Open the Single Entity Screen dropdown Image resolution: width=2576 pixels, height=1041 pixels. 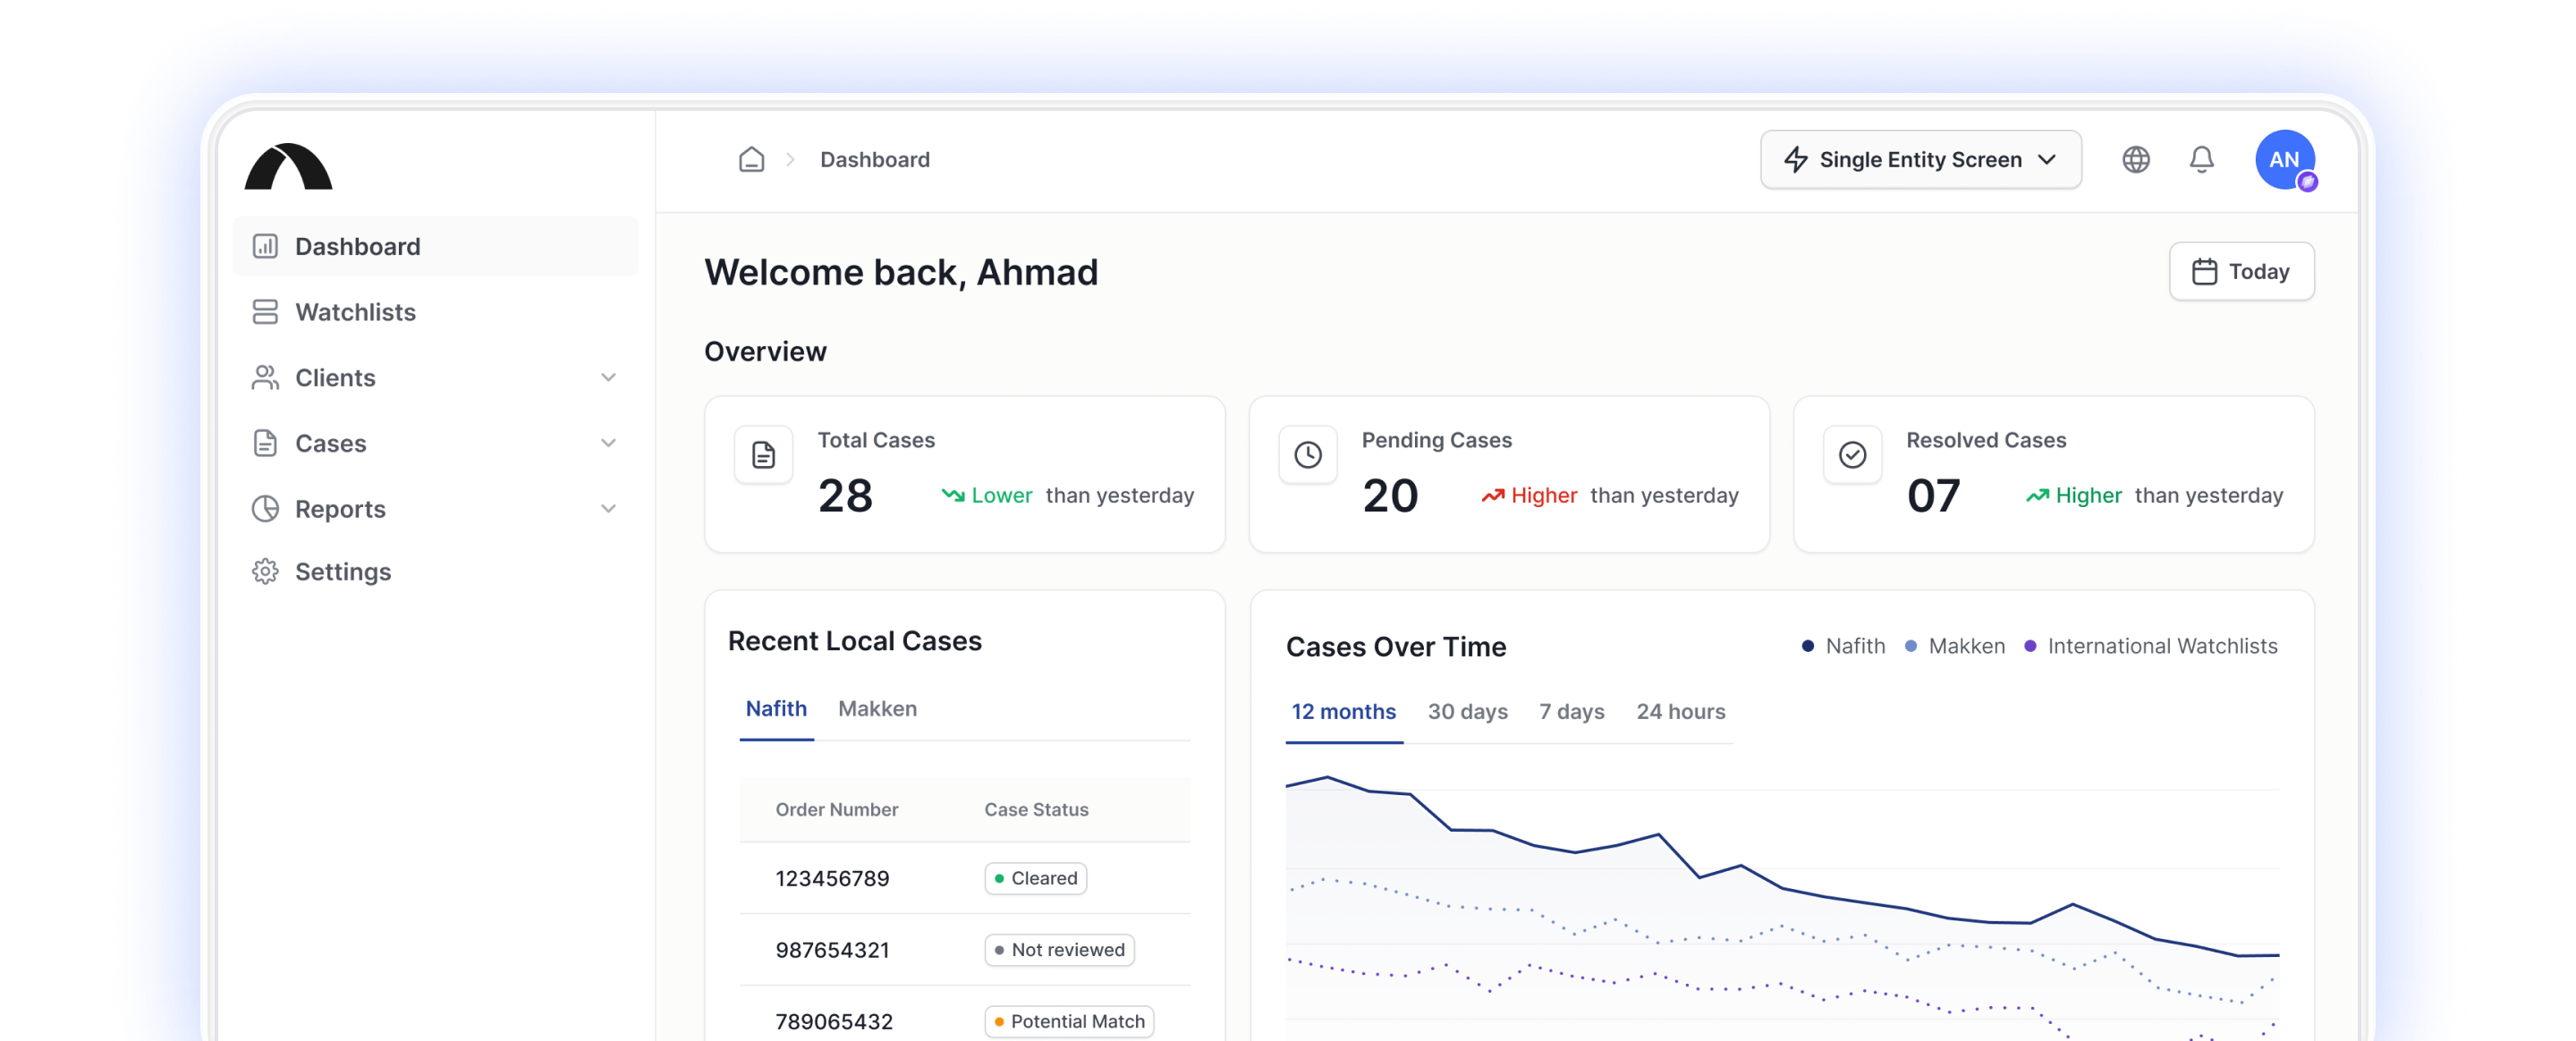[x=1920, y=159]
